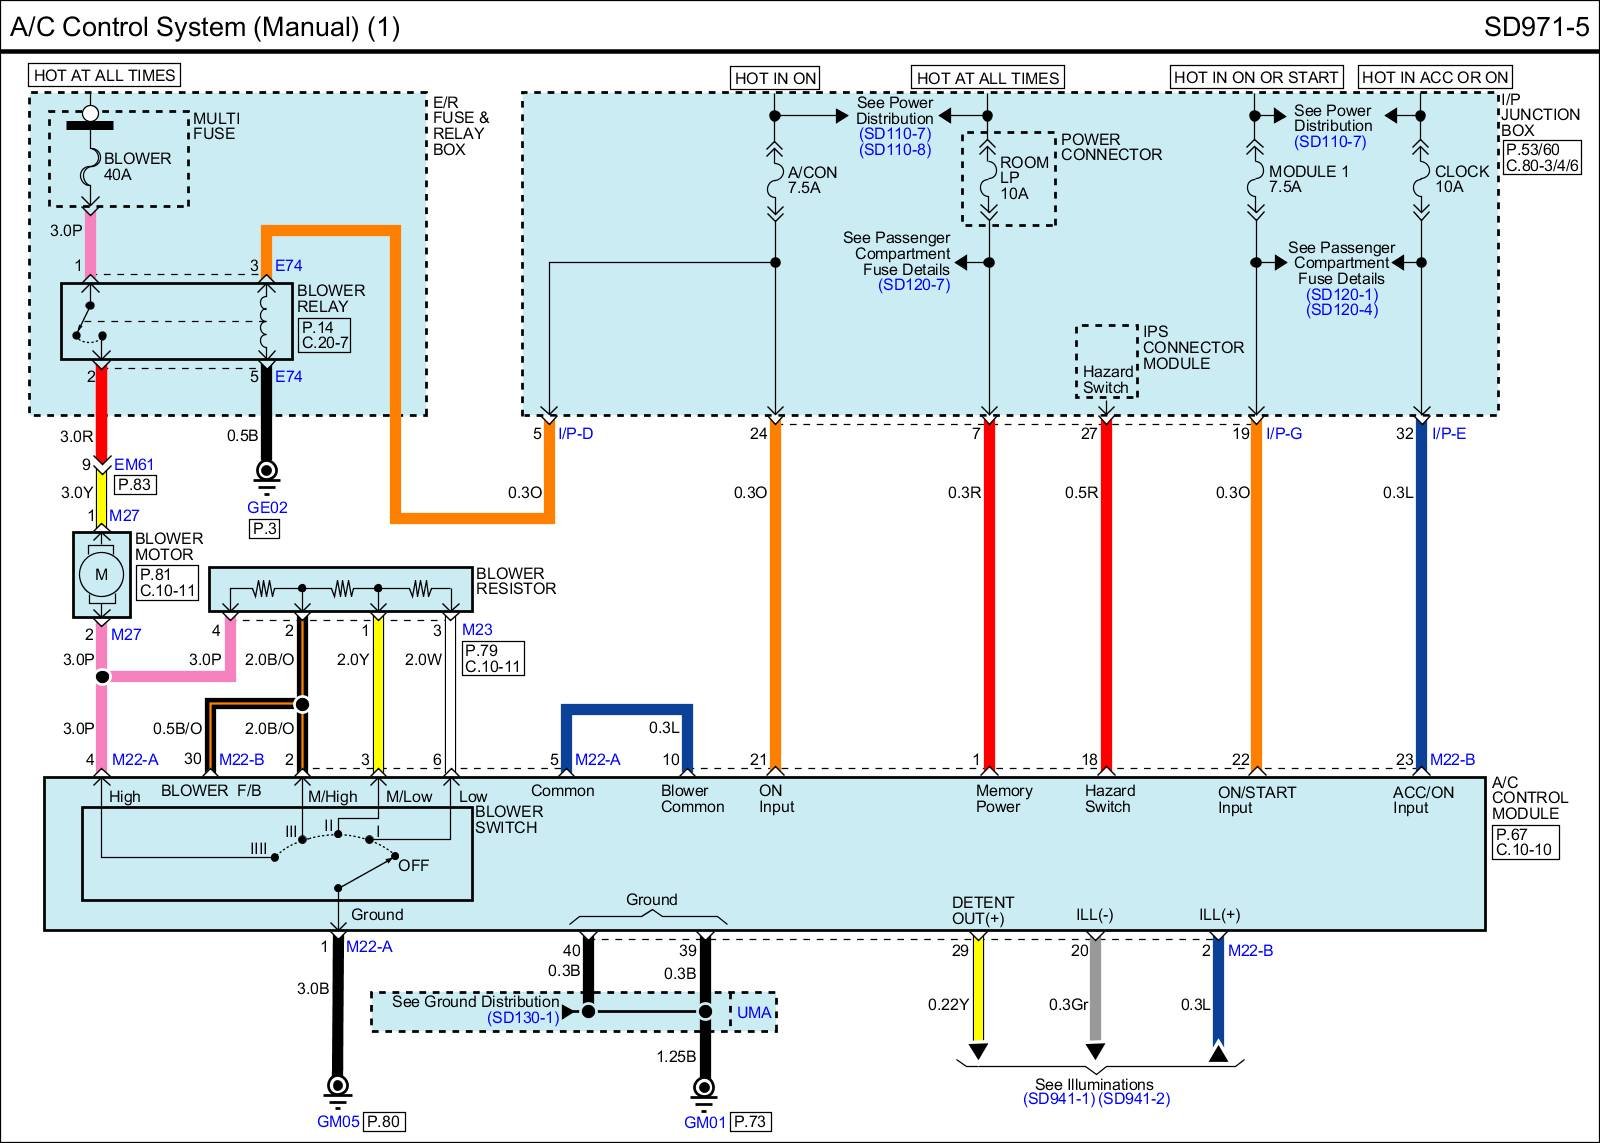Screen dimensions: 1600x1143
Task: Follow the SD941-2 illuminations reference
Action: tap(1134, 1099)
